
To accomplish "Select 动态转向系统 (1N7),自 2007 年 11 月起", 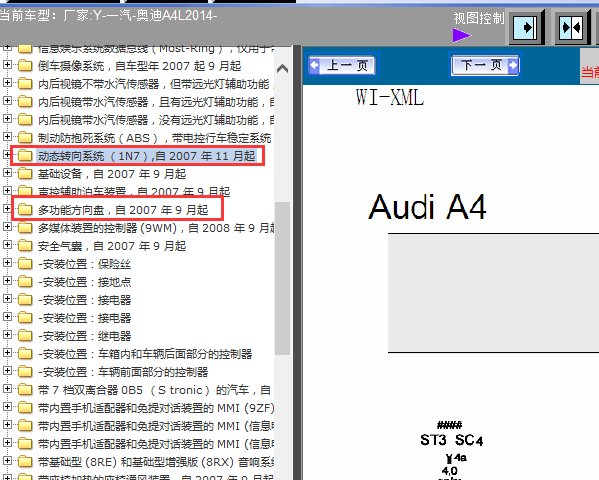I will [147, 156].
